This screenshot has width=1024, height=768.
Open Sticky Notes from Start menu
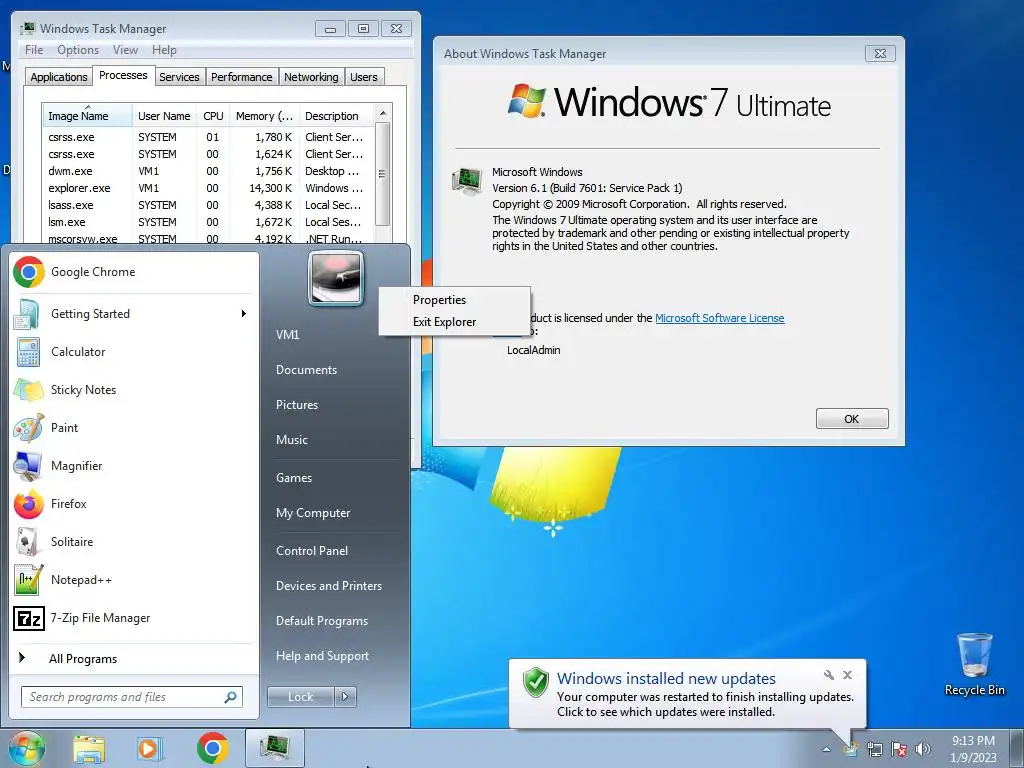[x=134, y=390]
